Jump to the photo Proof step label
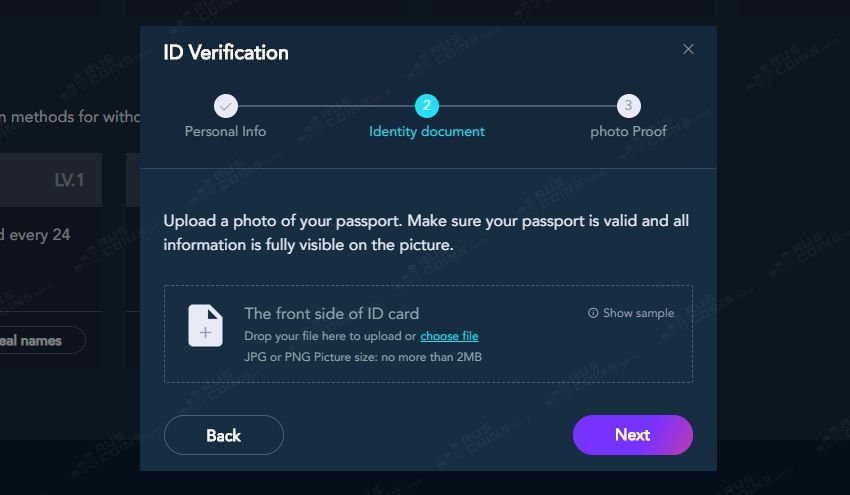This screenshot has width=850, height=495. (x=628, y=131)
